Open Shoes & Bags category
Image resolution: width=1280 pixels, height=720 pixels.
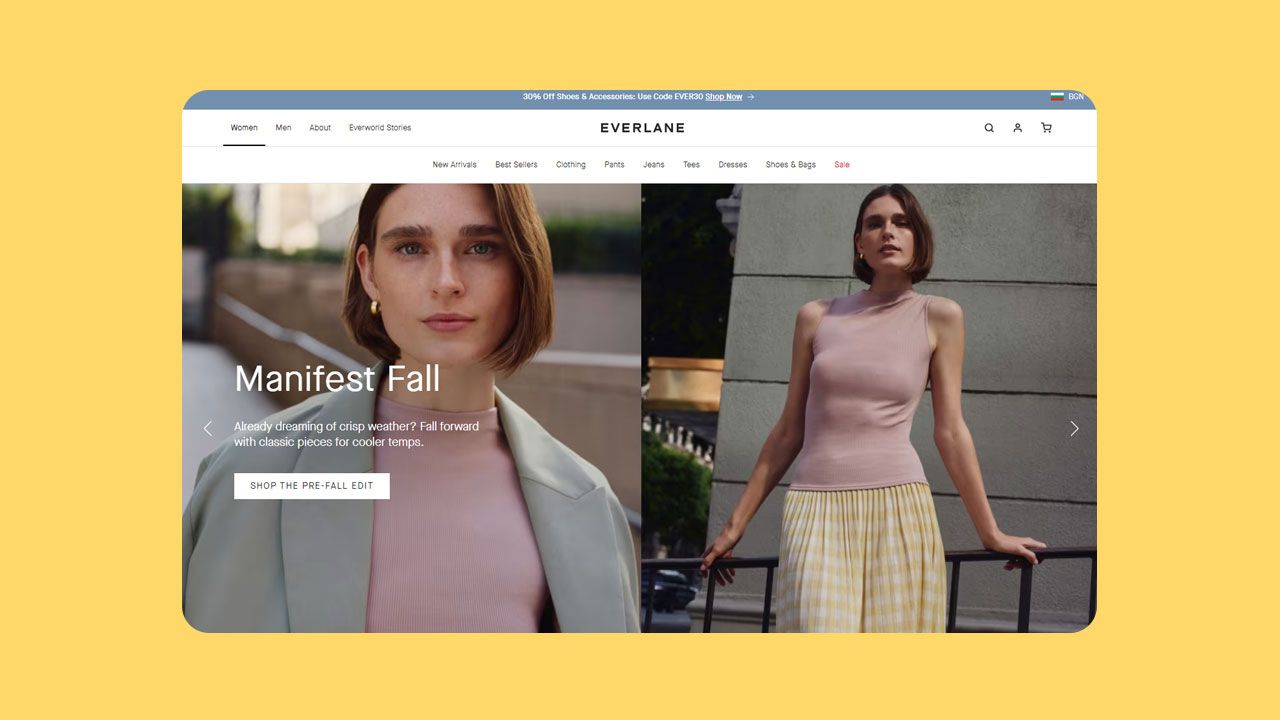pos(791,165)
